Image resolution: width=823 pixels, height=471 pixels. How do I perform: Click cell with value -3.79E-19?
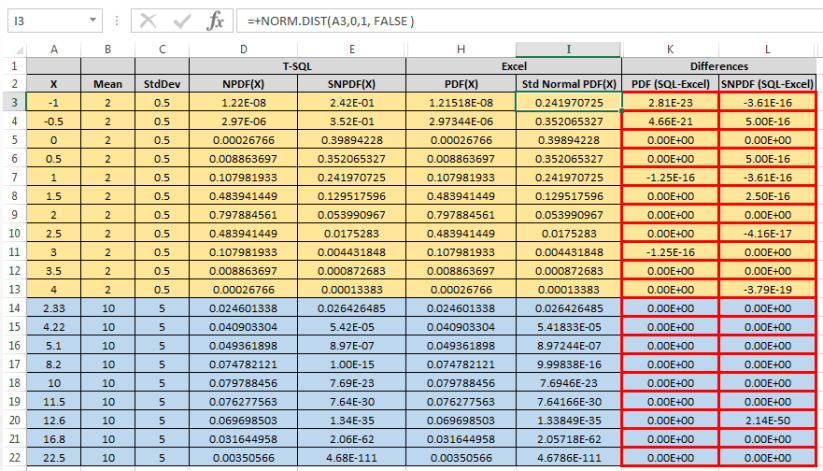click(x=767, y=289)
